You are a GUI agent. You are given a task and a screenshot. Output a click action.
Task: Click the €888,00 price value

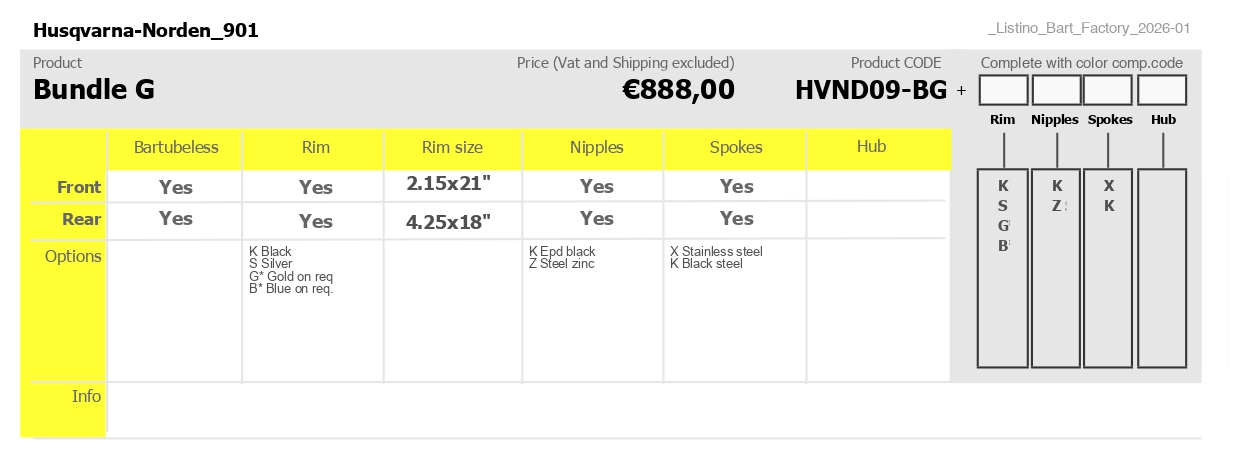pos(678,90)
